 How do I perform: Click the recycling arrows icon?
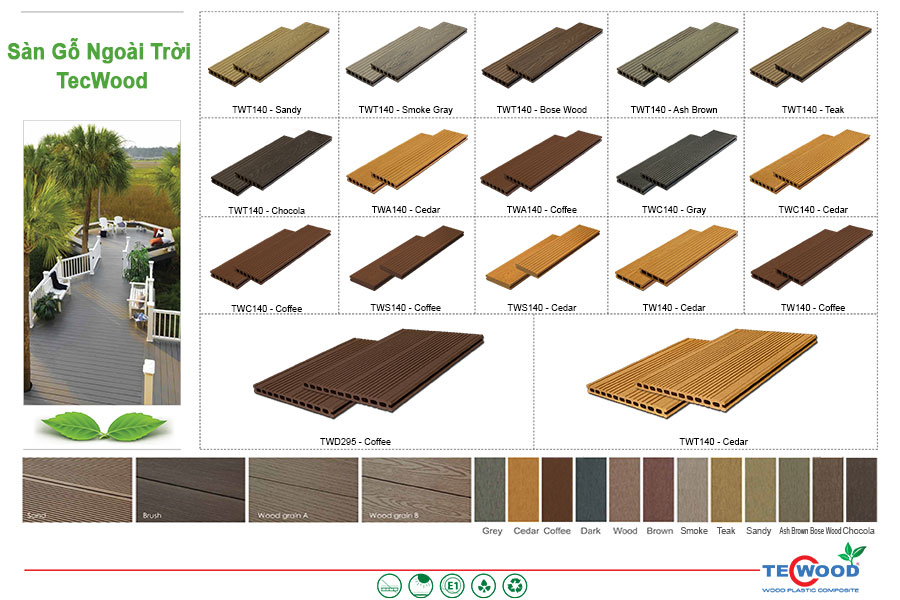click(515, 586)
